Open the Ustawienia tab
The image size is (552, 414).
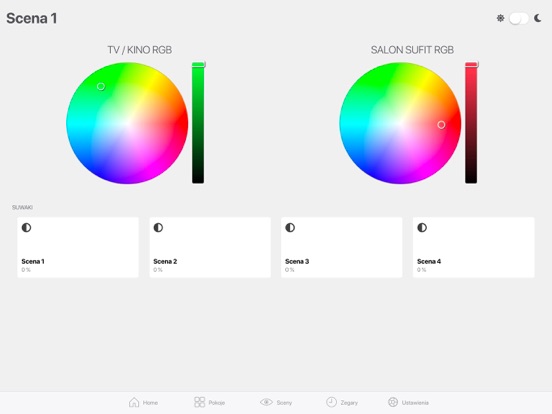(x=408, y=402)
